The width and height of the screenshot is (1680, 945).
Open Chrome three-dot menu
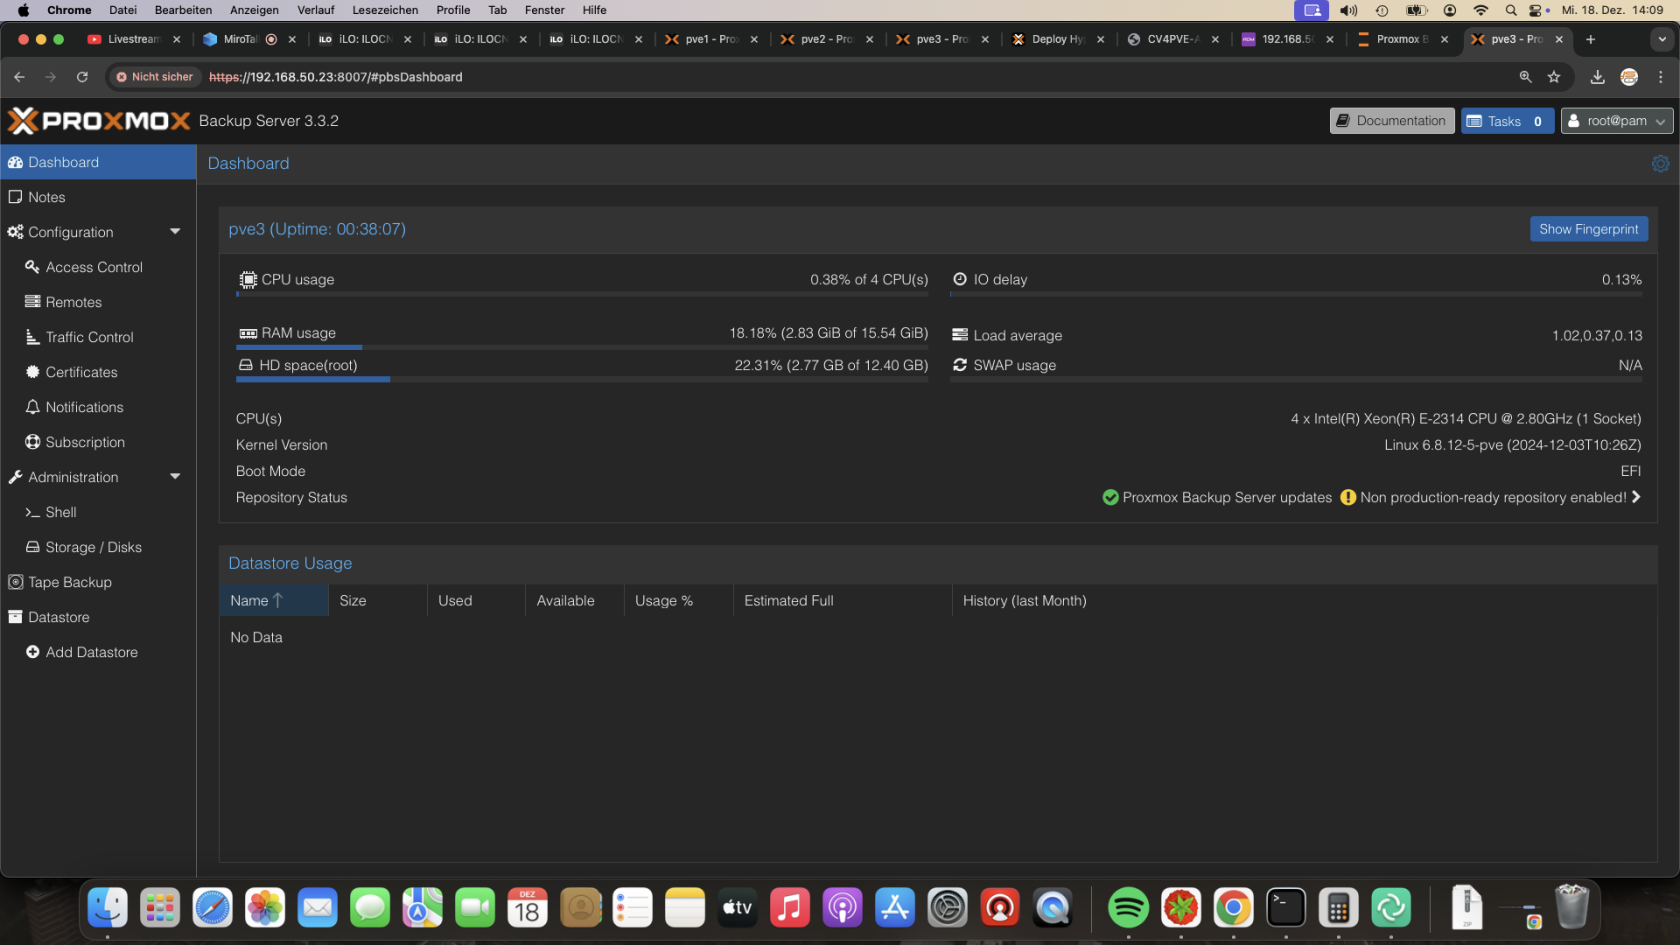click(1661, 77)
